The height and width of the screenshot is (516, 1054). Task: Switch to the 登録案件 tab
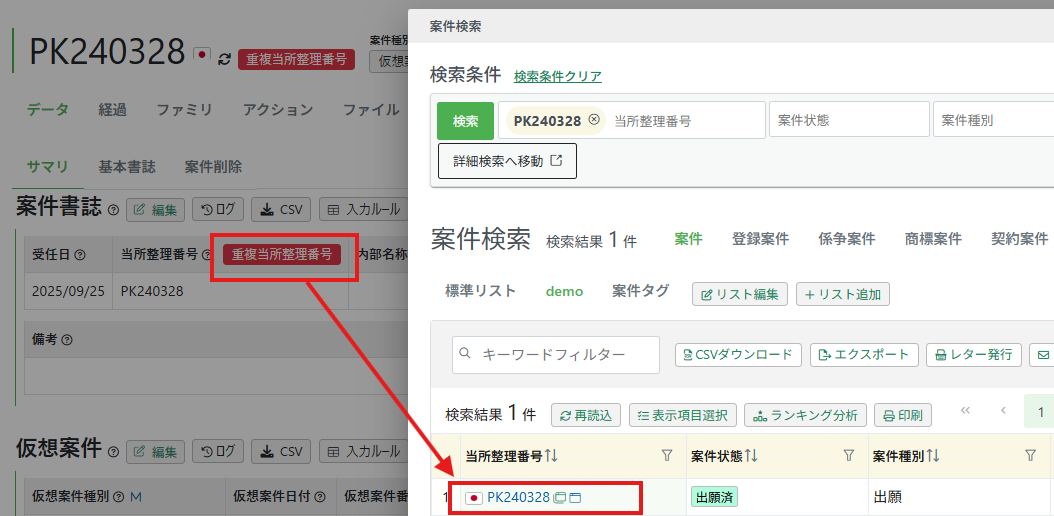click(x=760, y=239)
